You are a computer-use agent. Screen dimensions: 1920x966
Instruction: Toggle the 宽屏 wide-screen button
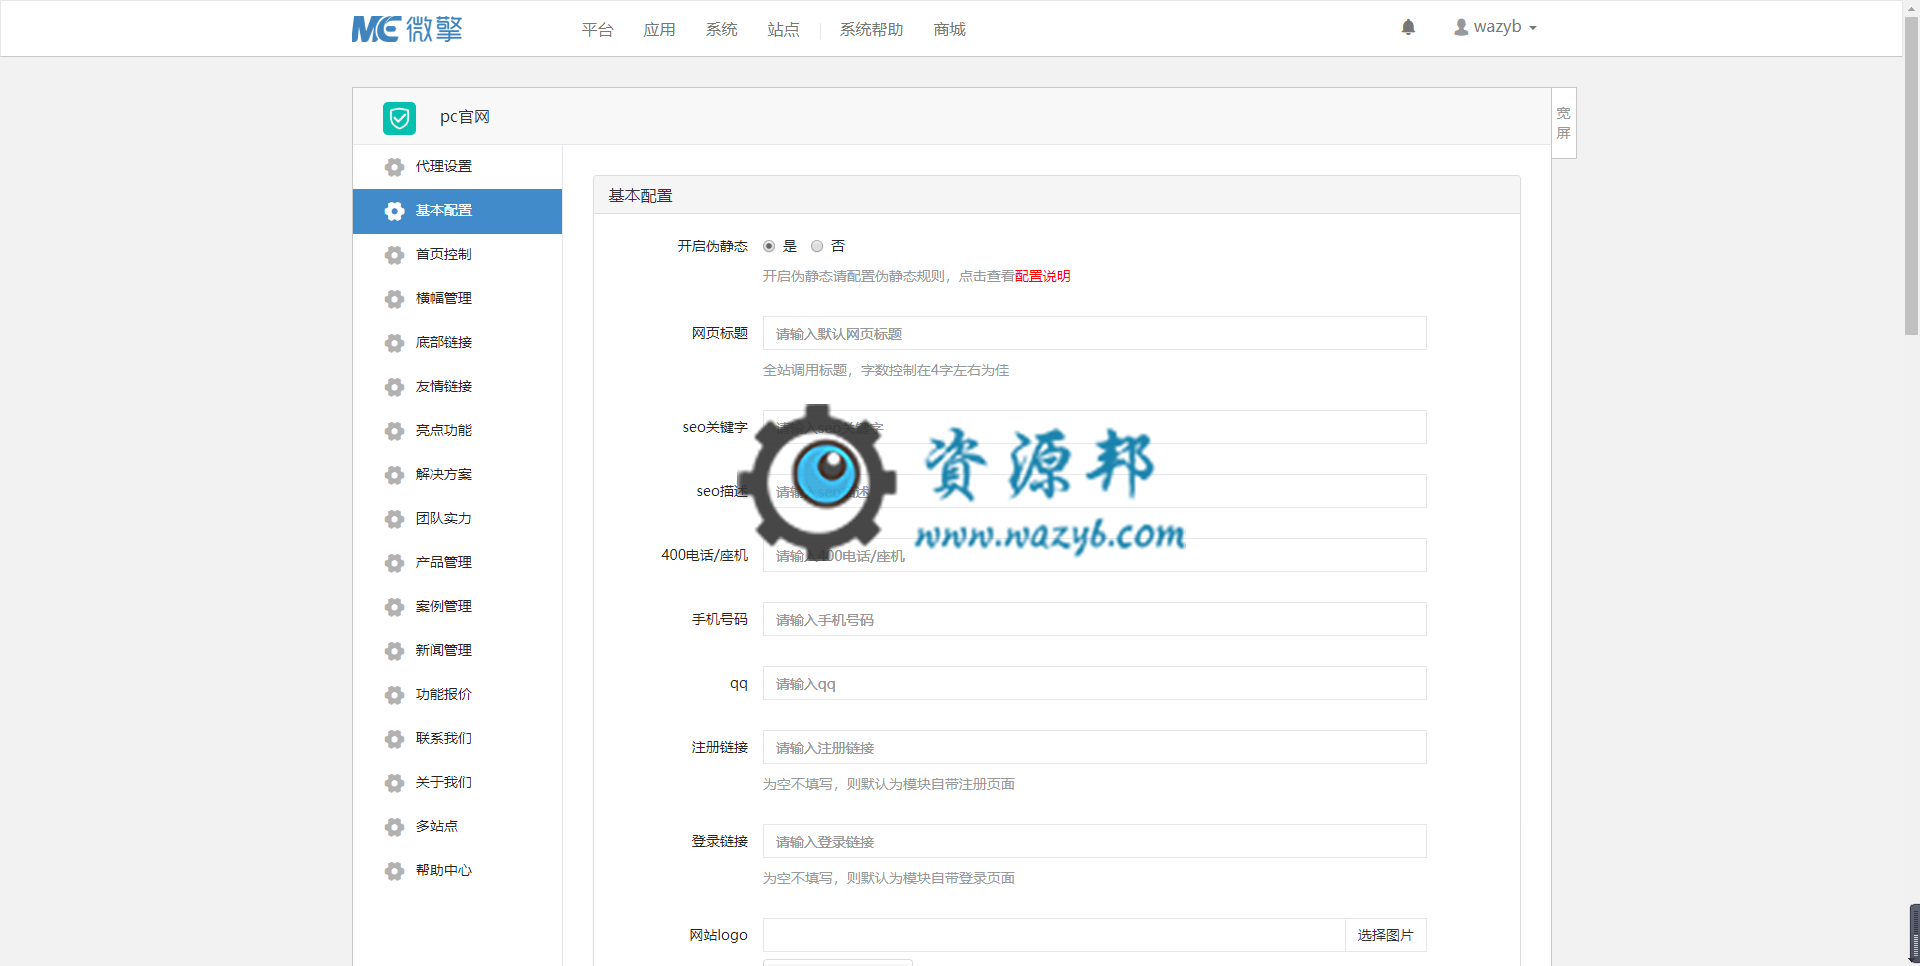click(x=1564, y=123)
